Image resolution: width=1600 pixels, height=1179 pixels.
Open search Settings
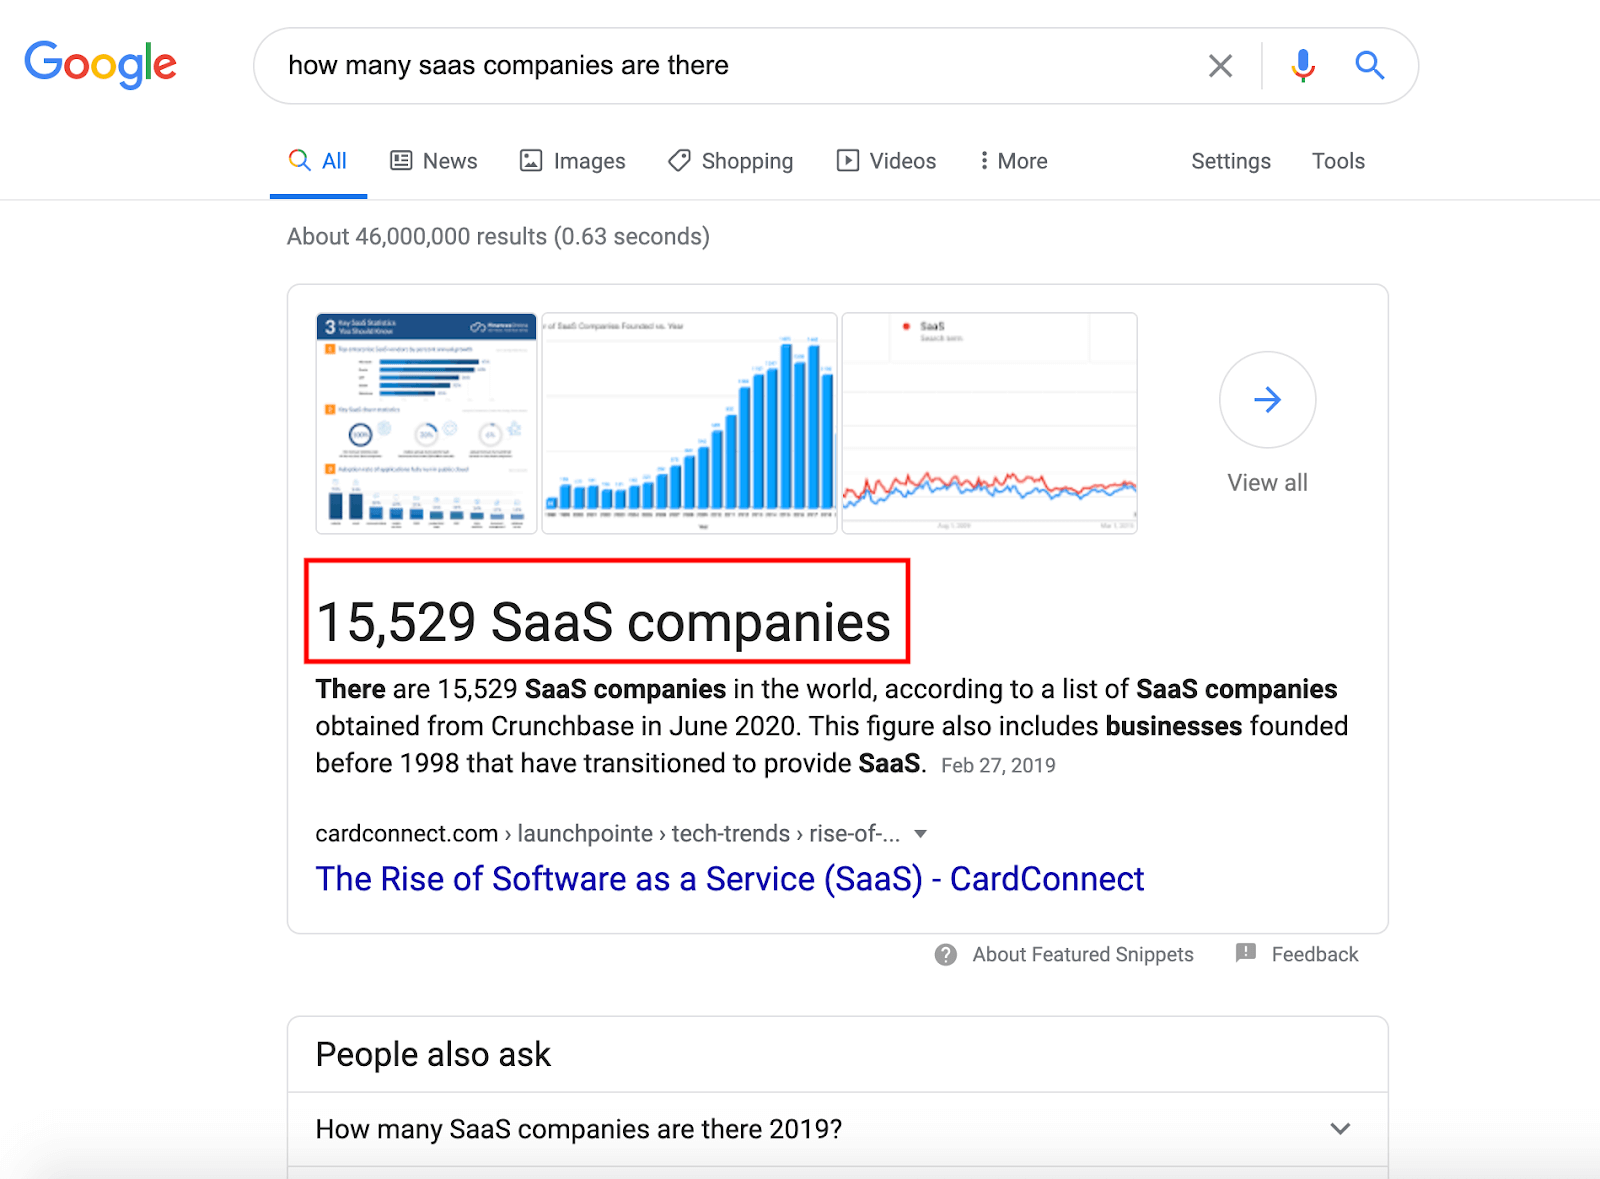(1230, 161)
